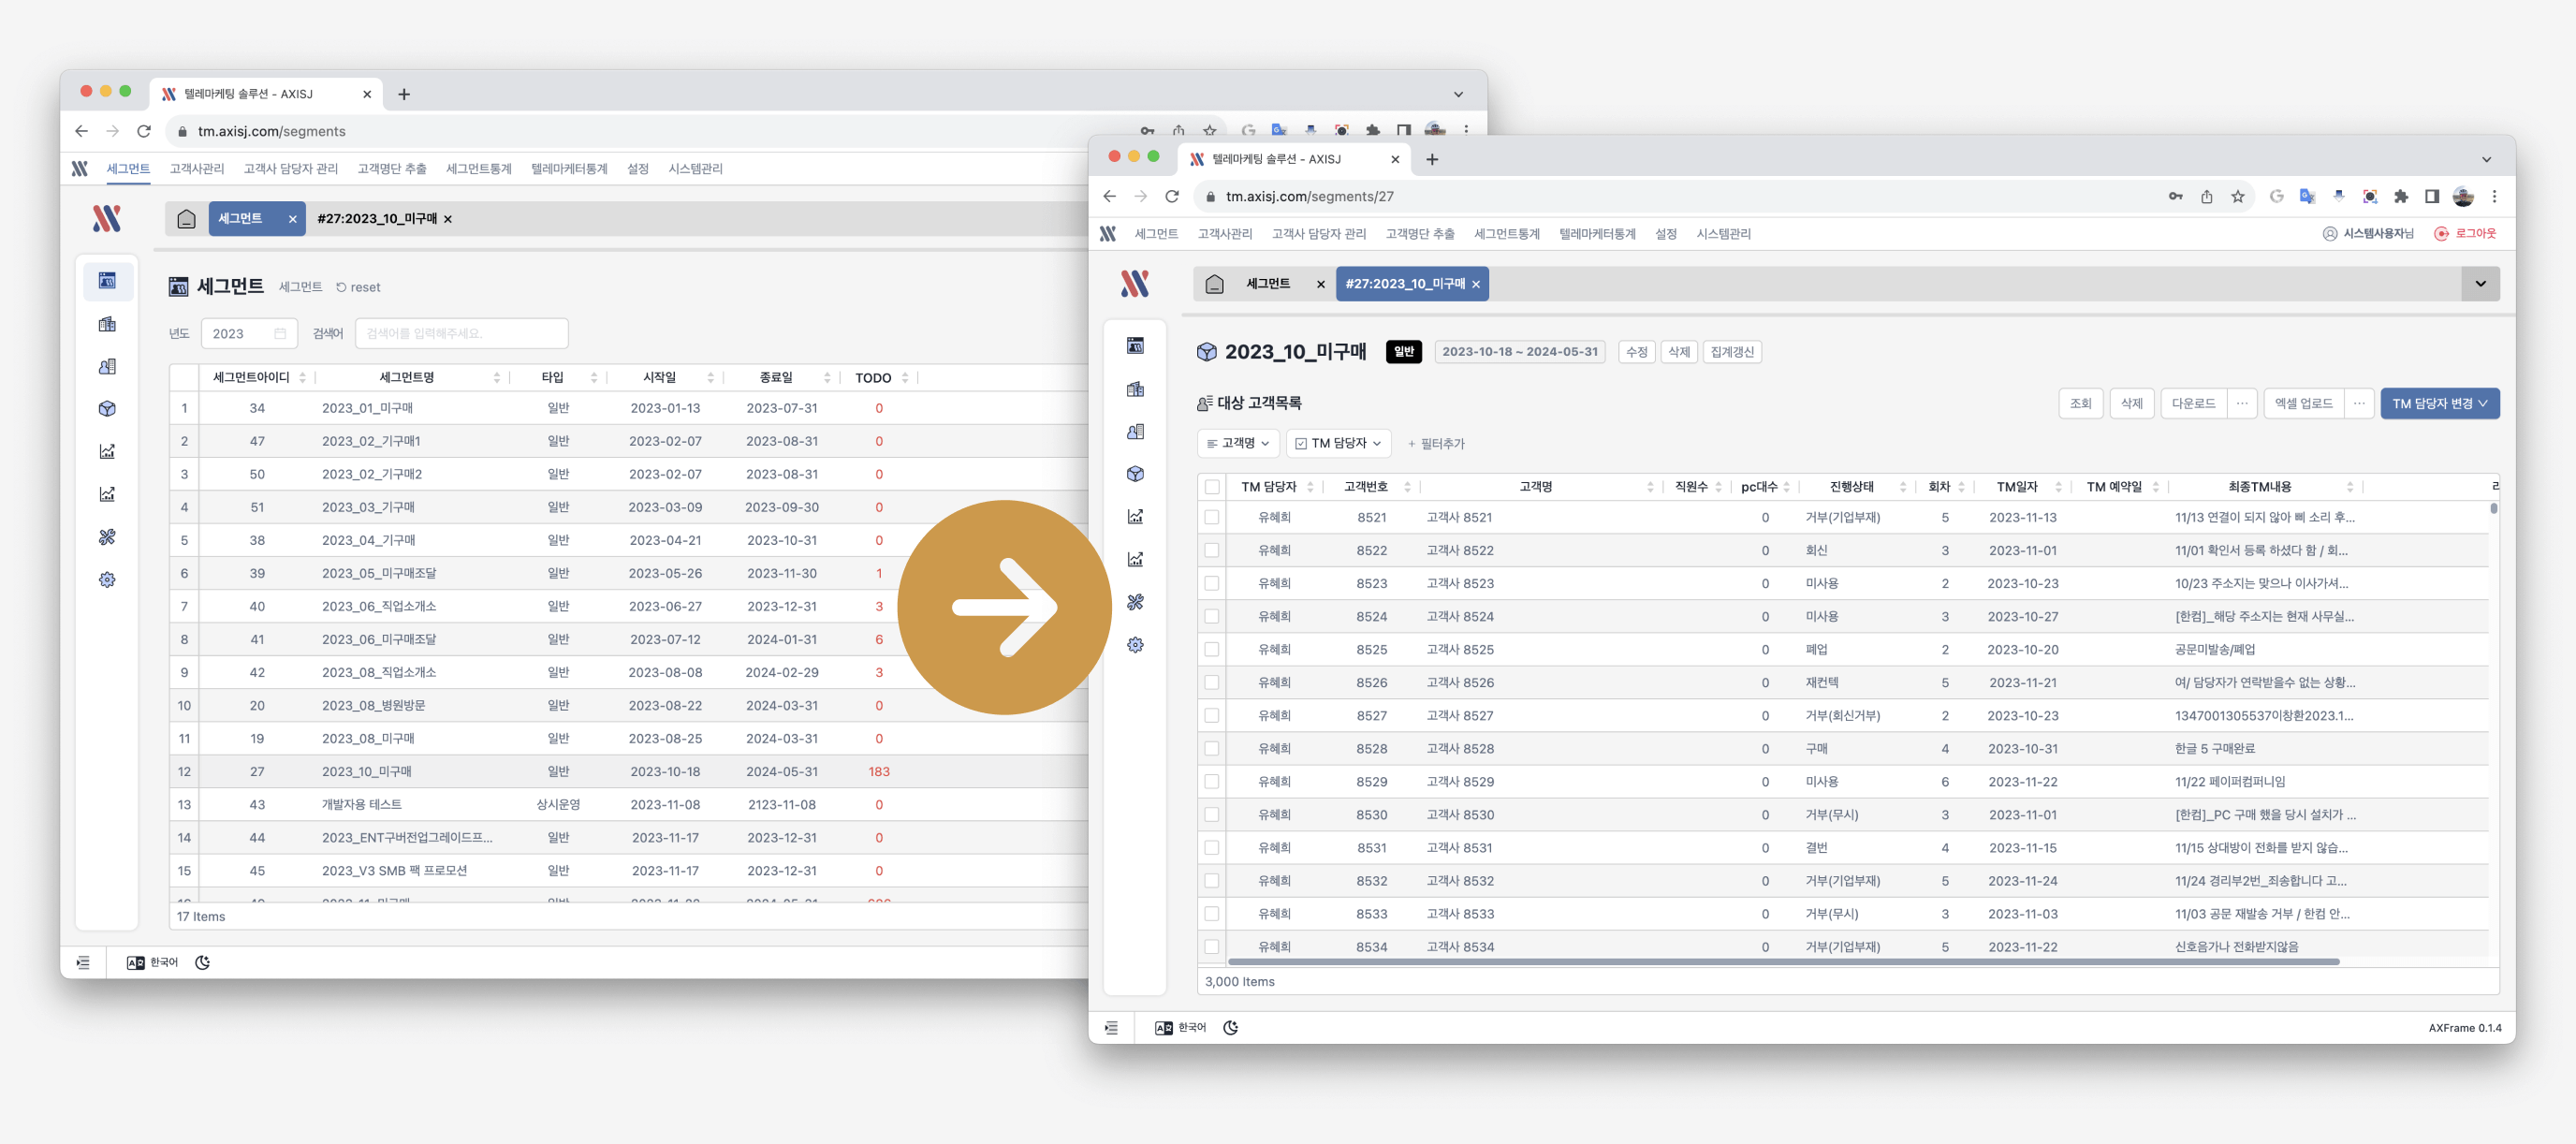The image size is (2576, 1144).
Task: Open the 년도 2023 year picker, back window
Action: [249, 334]
